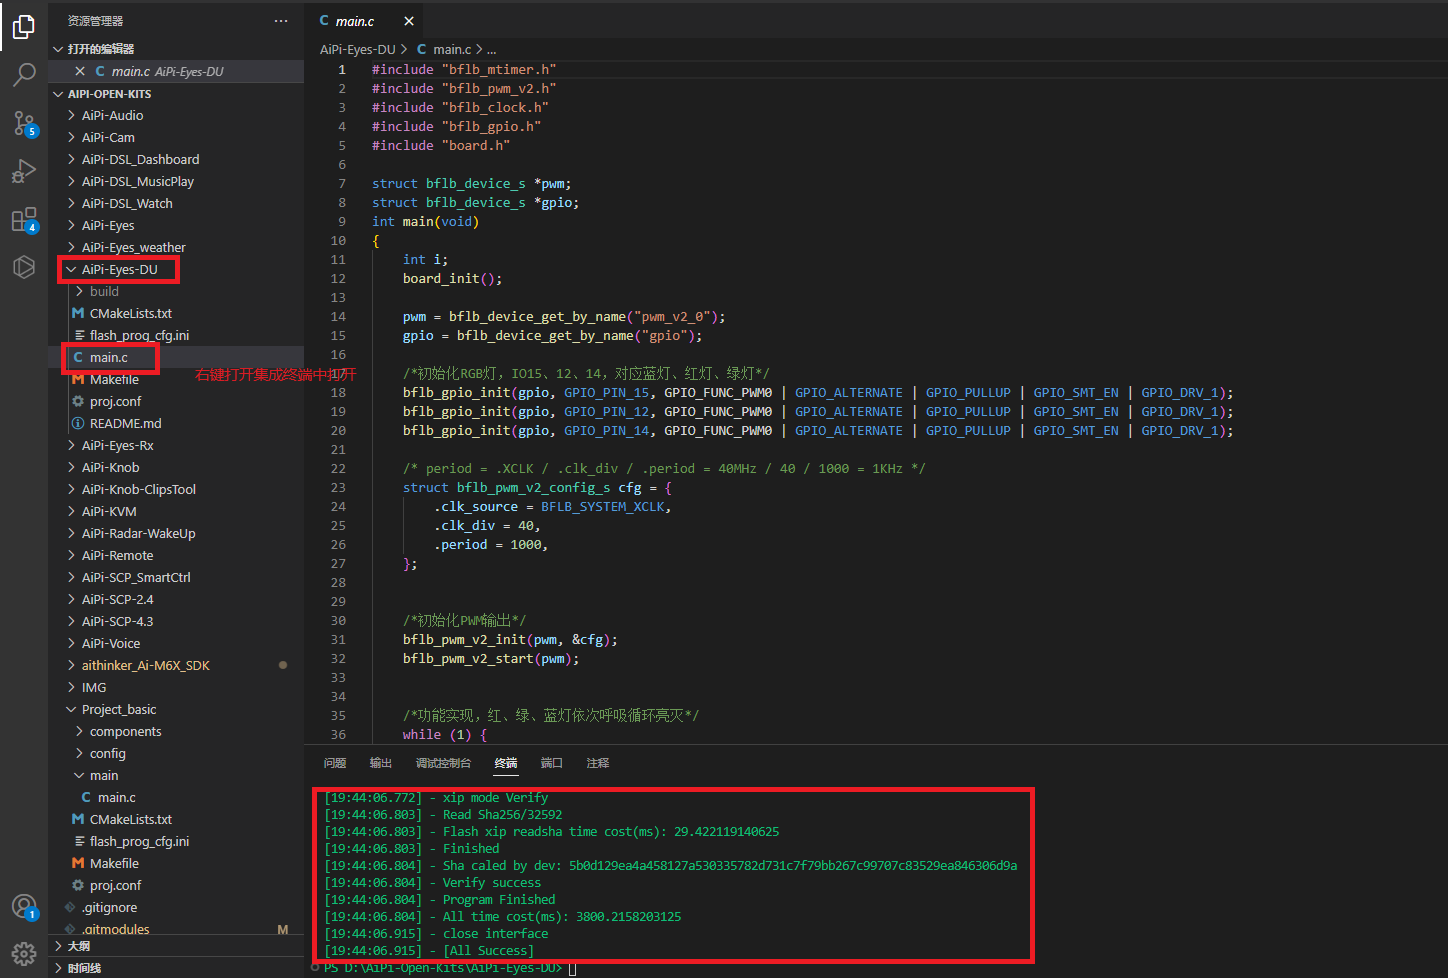Expand the AiPi-Eyes_weather folder
The width and height of the screenshot is (1448, 978).
click(x=176, y=247)
